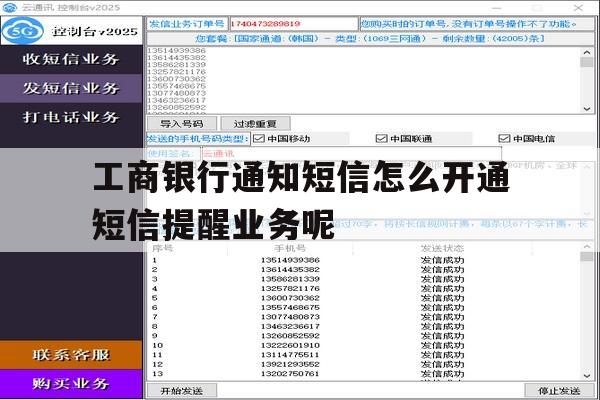Screen dimensions: 600x400
Task: Select table row with number 13921293552
Action: (364, 364)
